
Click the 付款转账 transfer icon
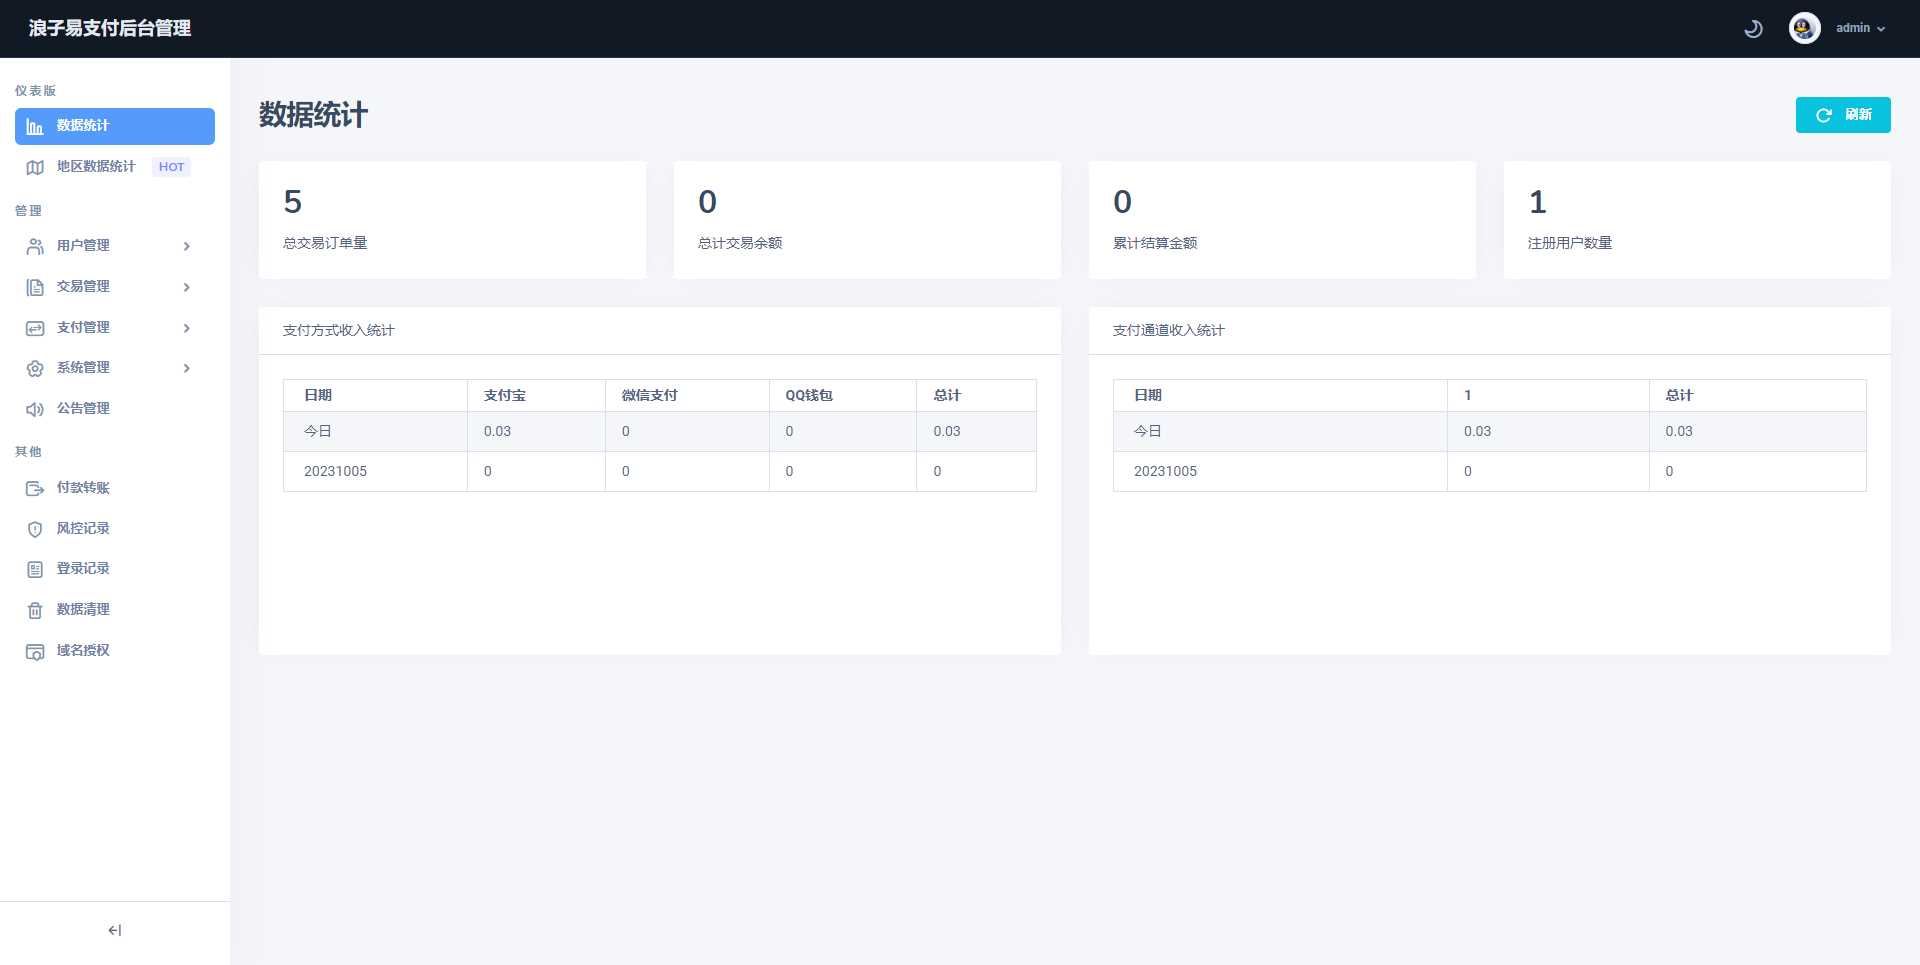[35, 488]
